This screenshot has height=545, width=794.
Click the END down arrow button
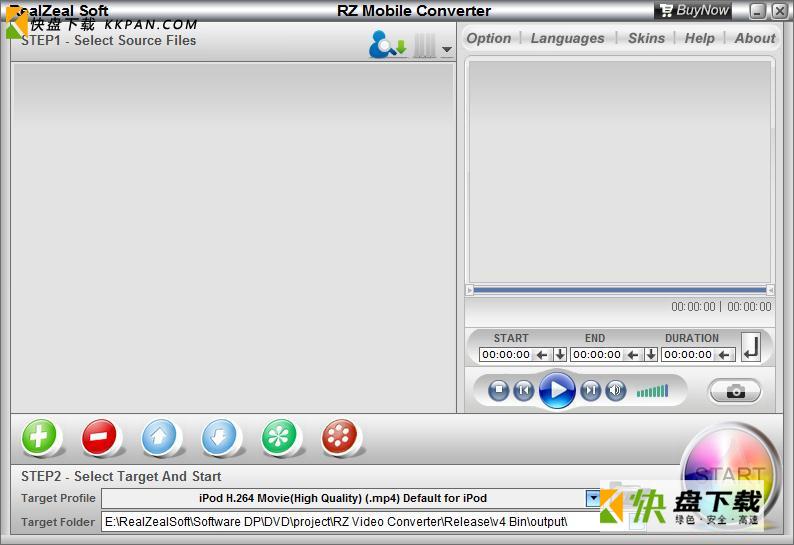(651, 355)
